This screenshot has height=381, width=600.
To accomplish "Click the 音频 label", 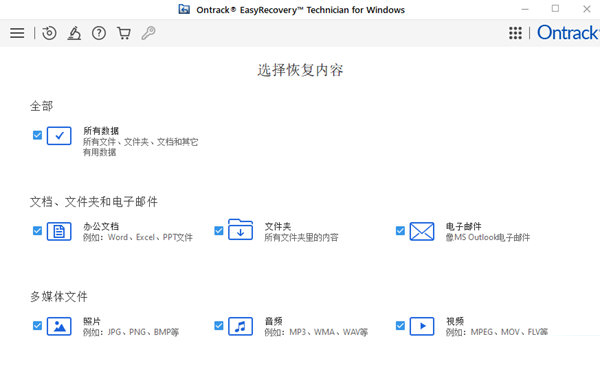I will click(273, 321).
